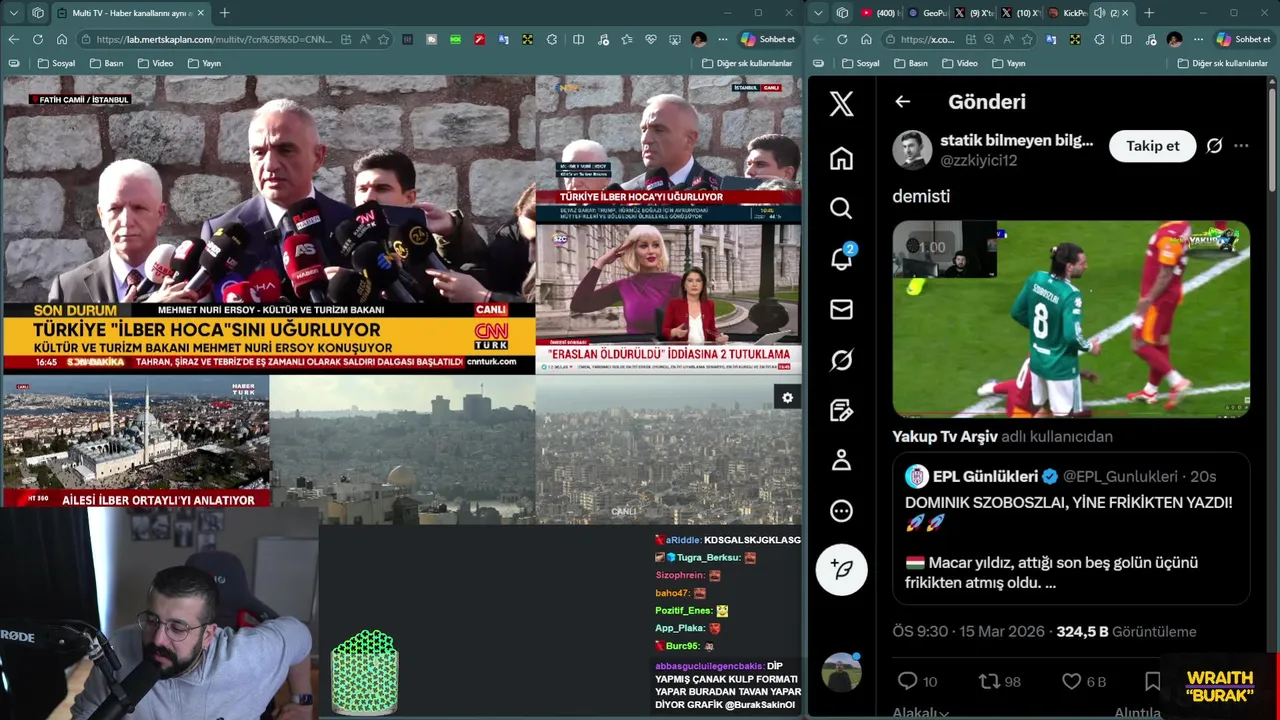Open profile avatar in X browser toolbar

point(1174,39)
